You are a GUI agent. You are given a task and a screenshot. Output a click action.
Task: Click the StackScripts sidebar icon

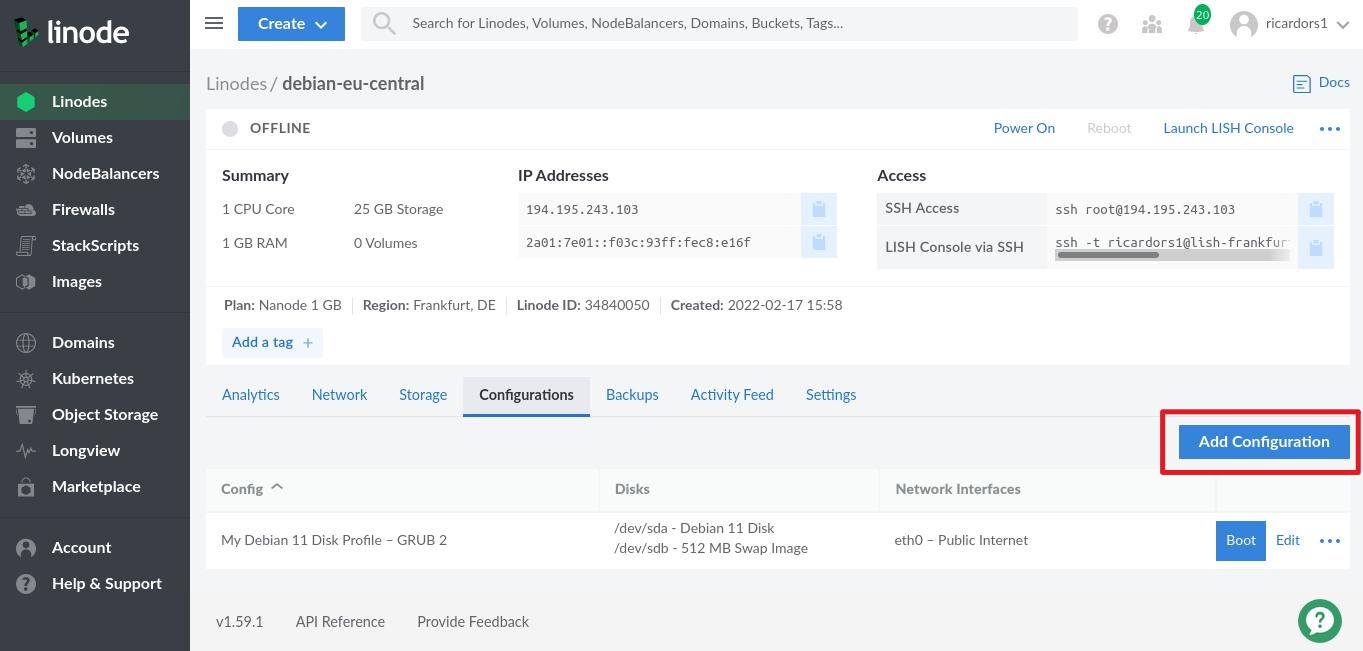pyautogui.click(x=26, y=246)
